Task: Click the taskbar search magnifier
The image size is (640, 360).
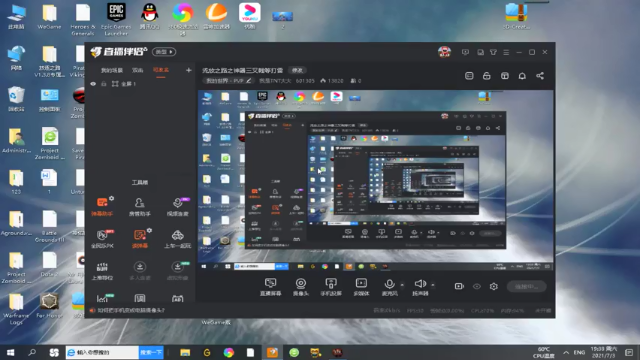Action: click(32, 352)
